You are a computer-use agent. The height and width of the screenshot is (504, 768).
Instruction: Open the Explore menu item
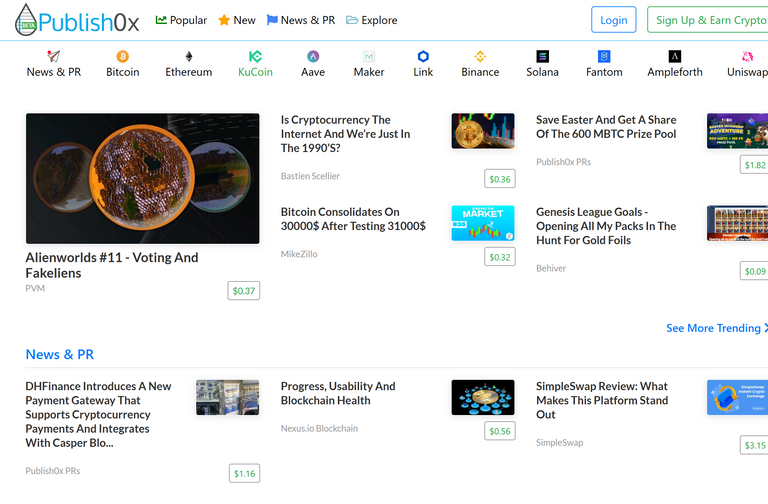(x=372, y=20)
